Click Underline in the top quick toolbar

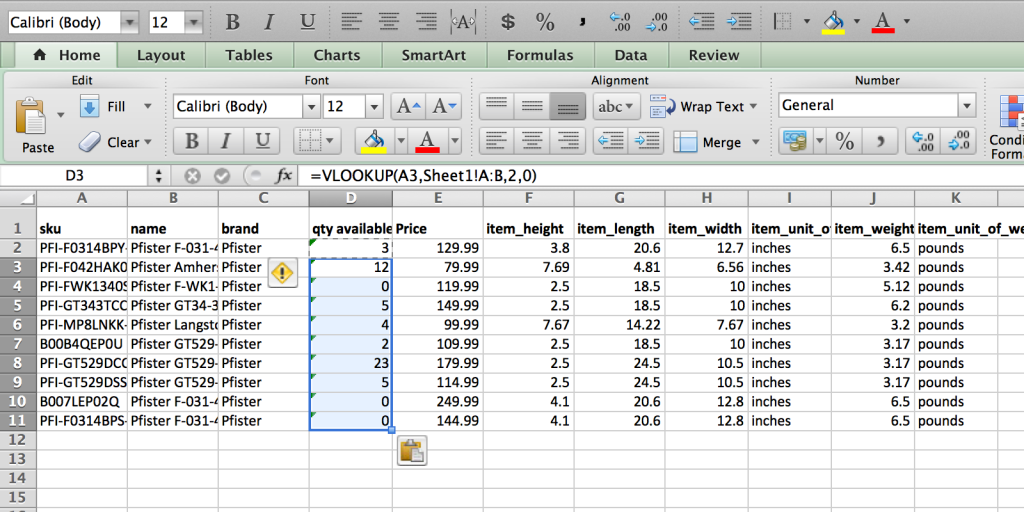308,22
